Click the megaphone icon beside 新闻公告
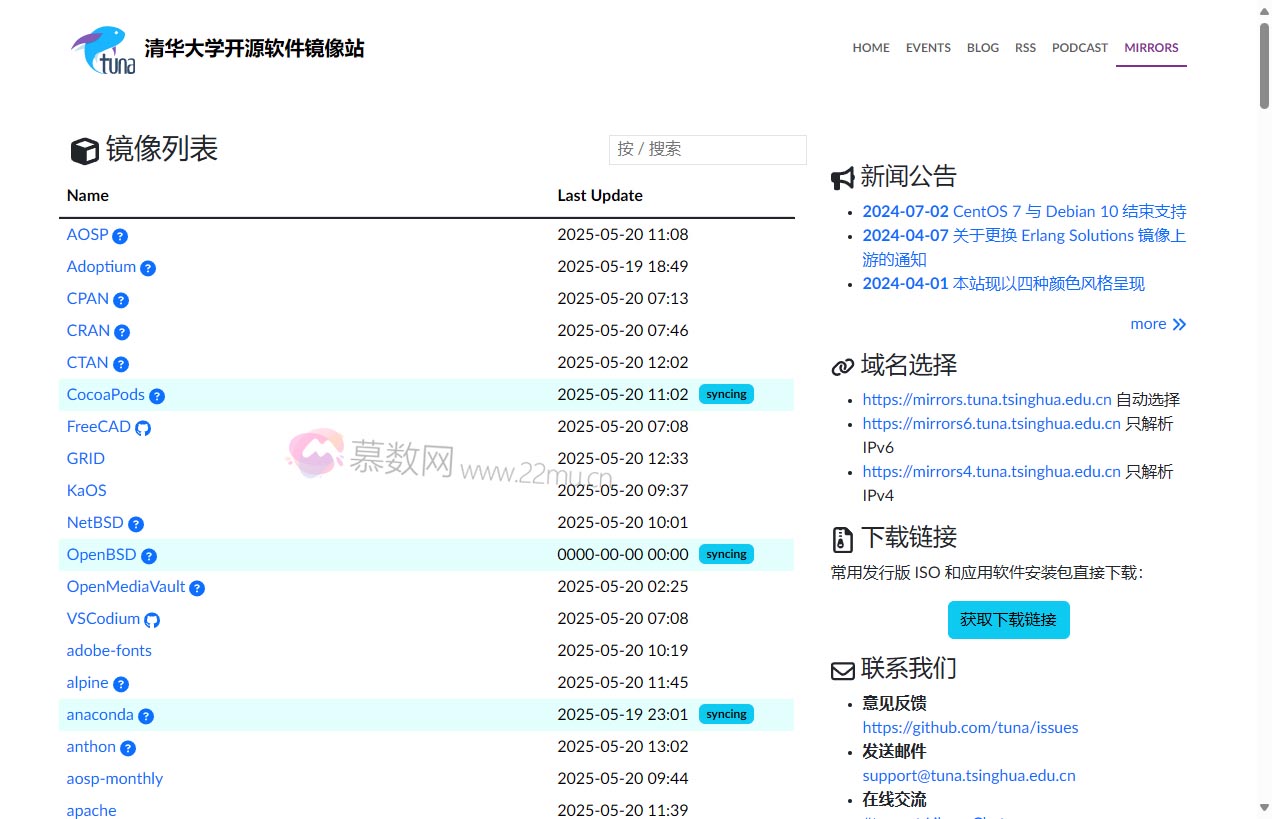Screen dimensions: 1272x819 point(841,176)
